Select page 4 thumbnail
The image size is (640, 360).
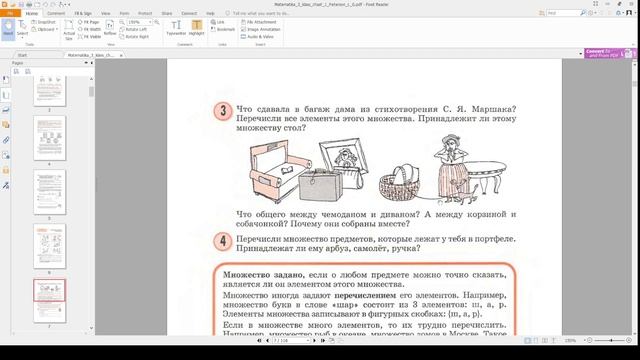click(x=49, y=138)
